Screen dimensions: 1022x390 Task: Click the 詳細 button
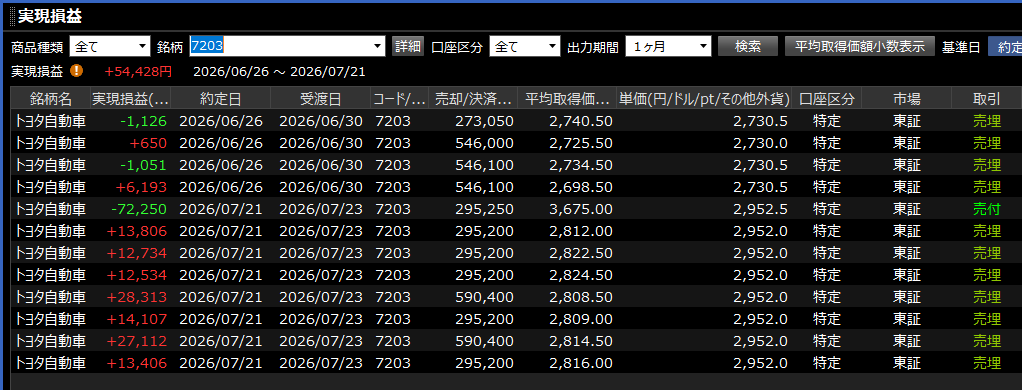pos(407,46)
